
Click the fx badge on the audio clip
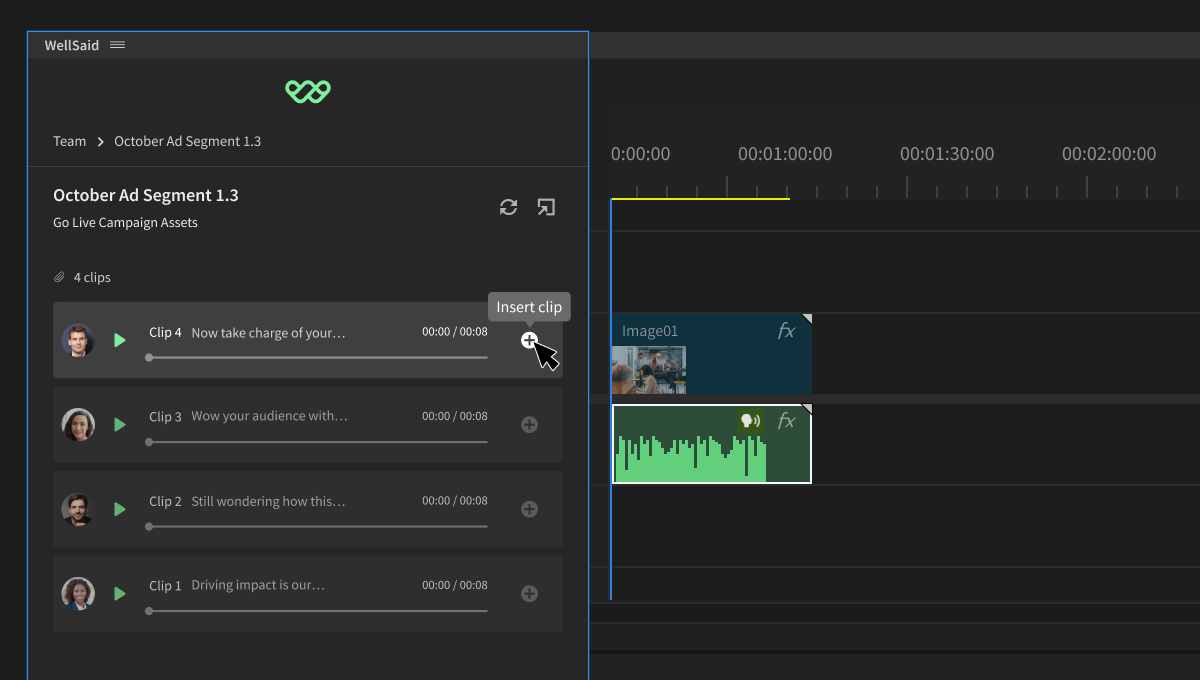point(786,421)
